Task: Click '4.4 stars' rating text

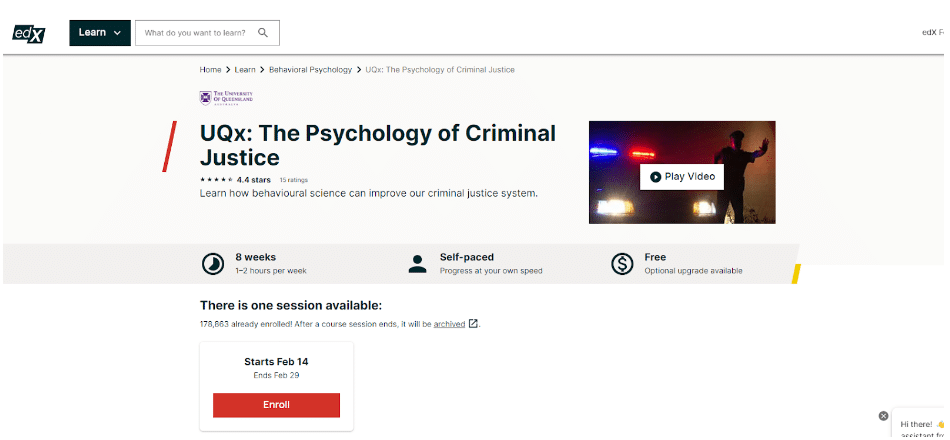Action: pyautogui.click(x=254, y=180)
